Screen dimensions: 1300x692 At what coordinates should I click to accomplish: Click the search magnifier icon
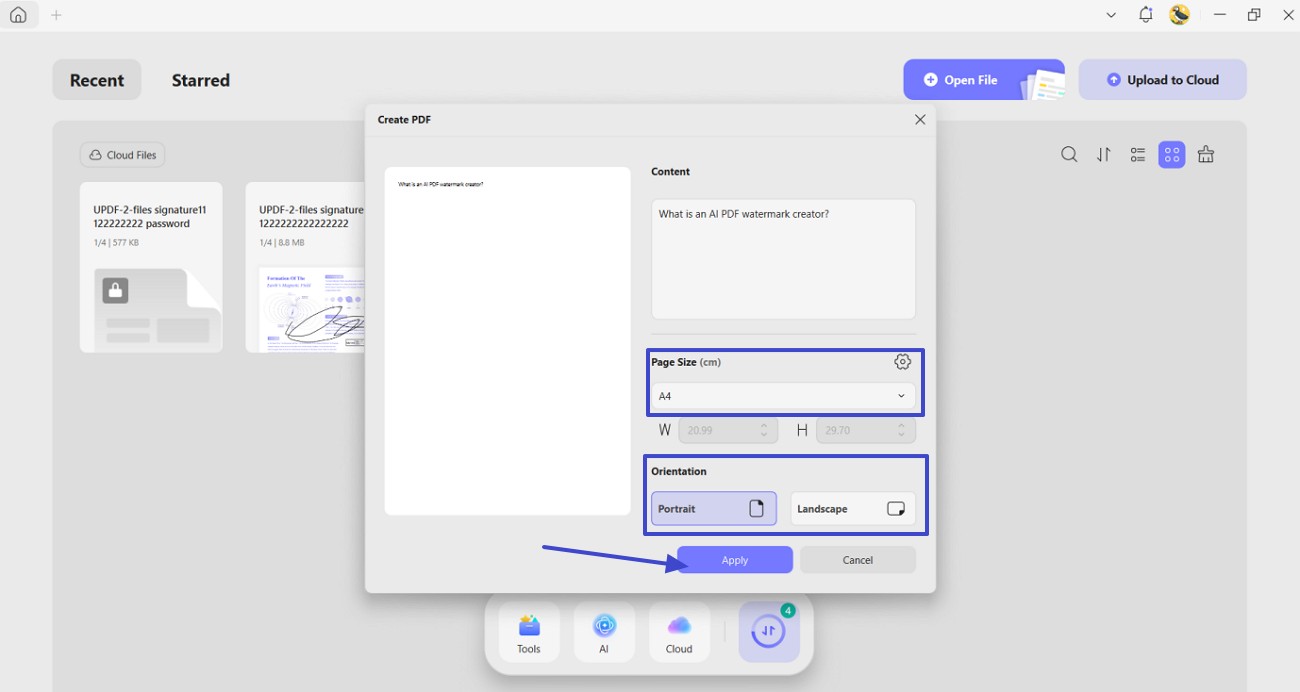click(x=1069, y=155)
